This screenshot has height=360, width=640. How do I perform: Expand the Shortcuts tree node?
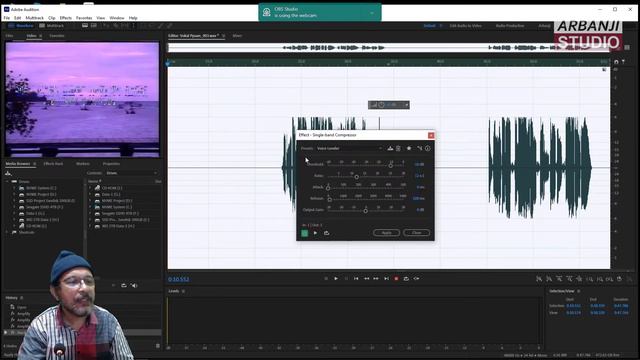pyautogui.click(x=7, y=233)
